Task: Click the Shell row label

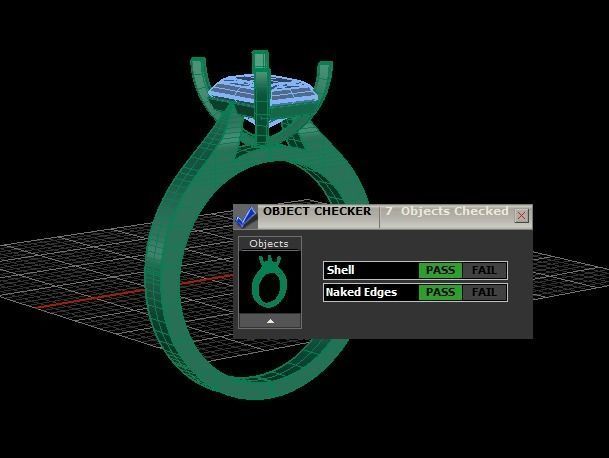Action: 341,270
